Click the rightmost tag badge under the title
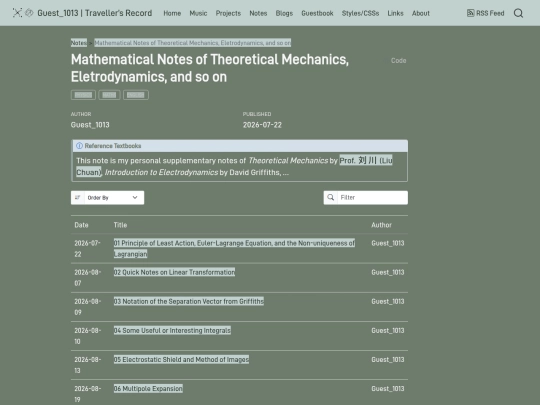Screen dimensions: 540x405 click(x=136, y=95)
